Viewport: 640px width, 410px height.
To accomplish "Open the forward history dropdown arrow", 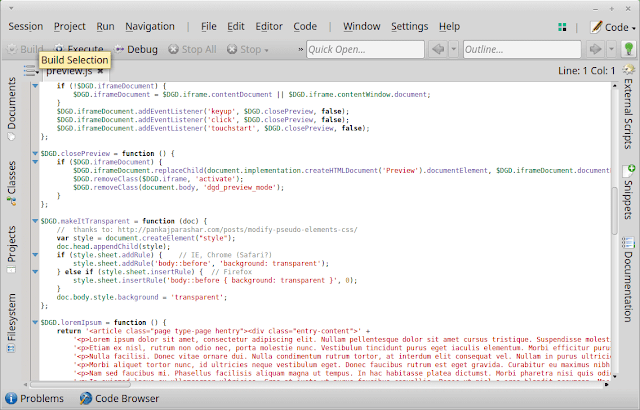I will [611, 49].
